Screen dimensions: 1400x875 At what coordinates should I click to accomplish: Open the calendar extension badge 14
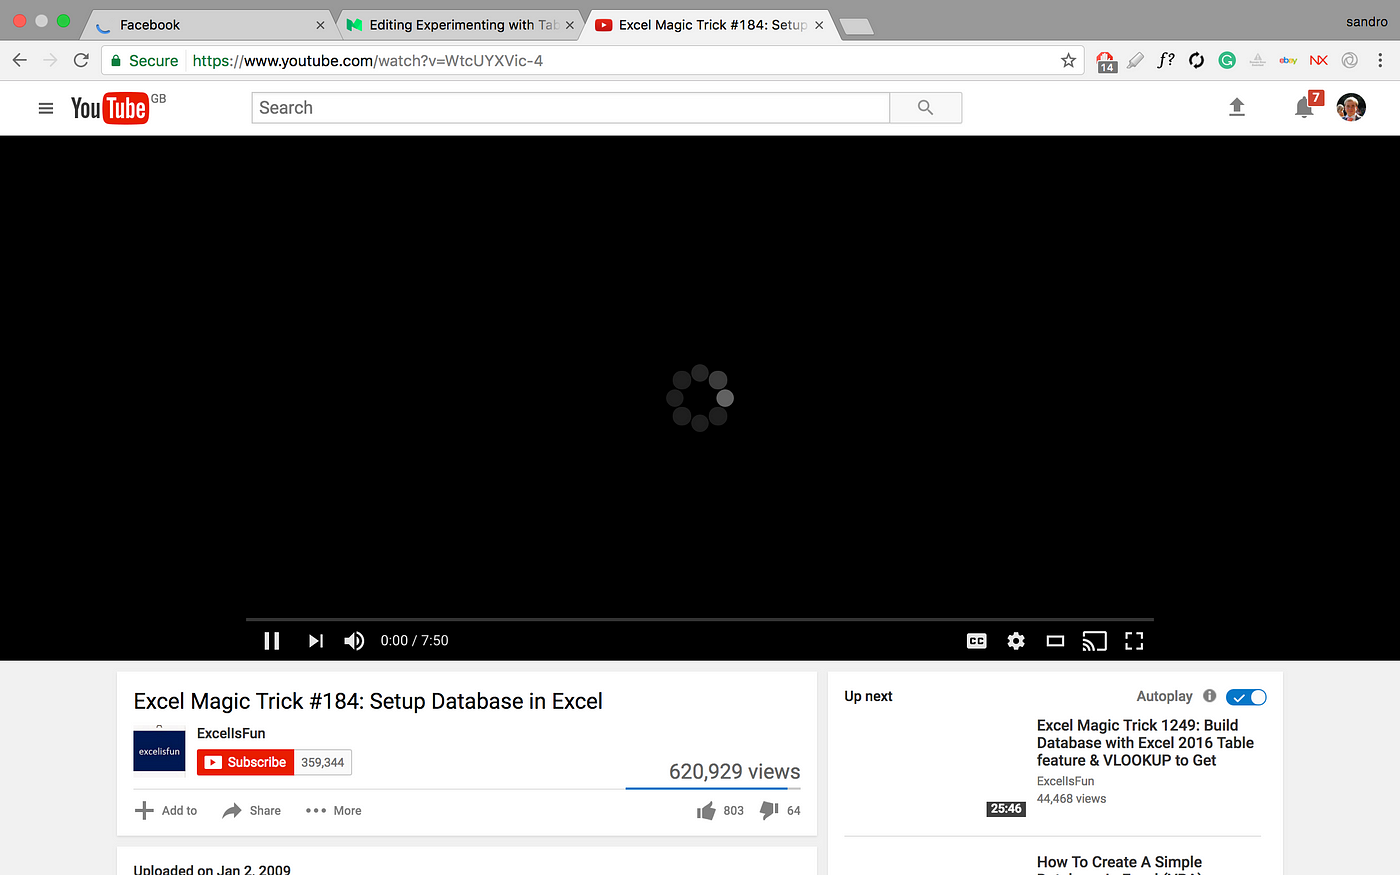point(1106,62)
